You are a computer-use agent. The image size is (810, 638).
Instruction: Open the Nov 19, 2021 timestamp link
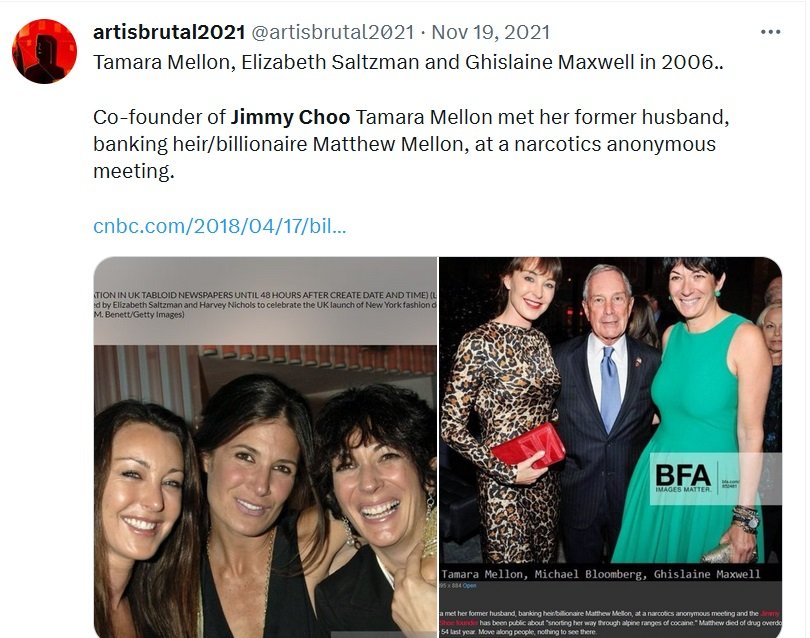[490, 32]
